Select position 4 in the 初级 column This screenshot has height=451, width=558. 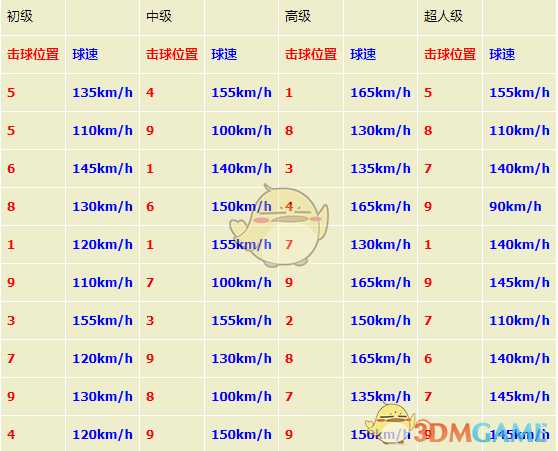point(11,434)
